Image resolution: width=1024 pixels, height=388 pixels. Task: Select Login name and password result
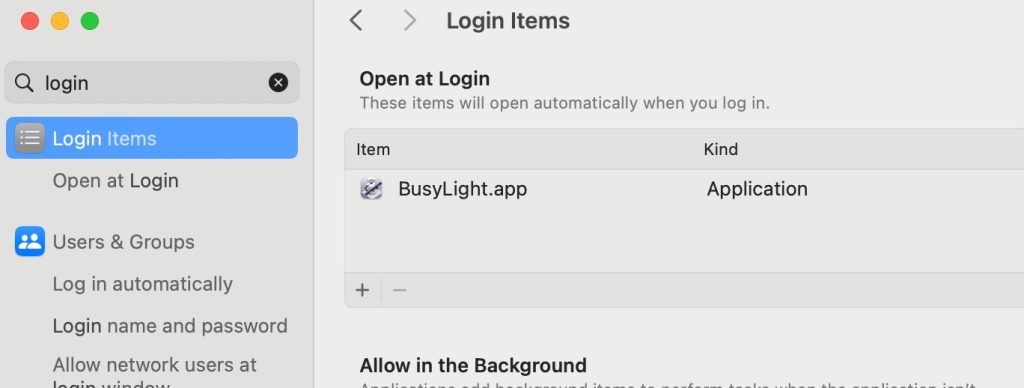170,326
